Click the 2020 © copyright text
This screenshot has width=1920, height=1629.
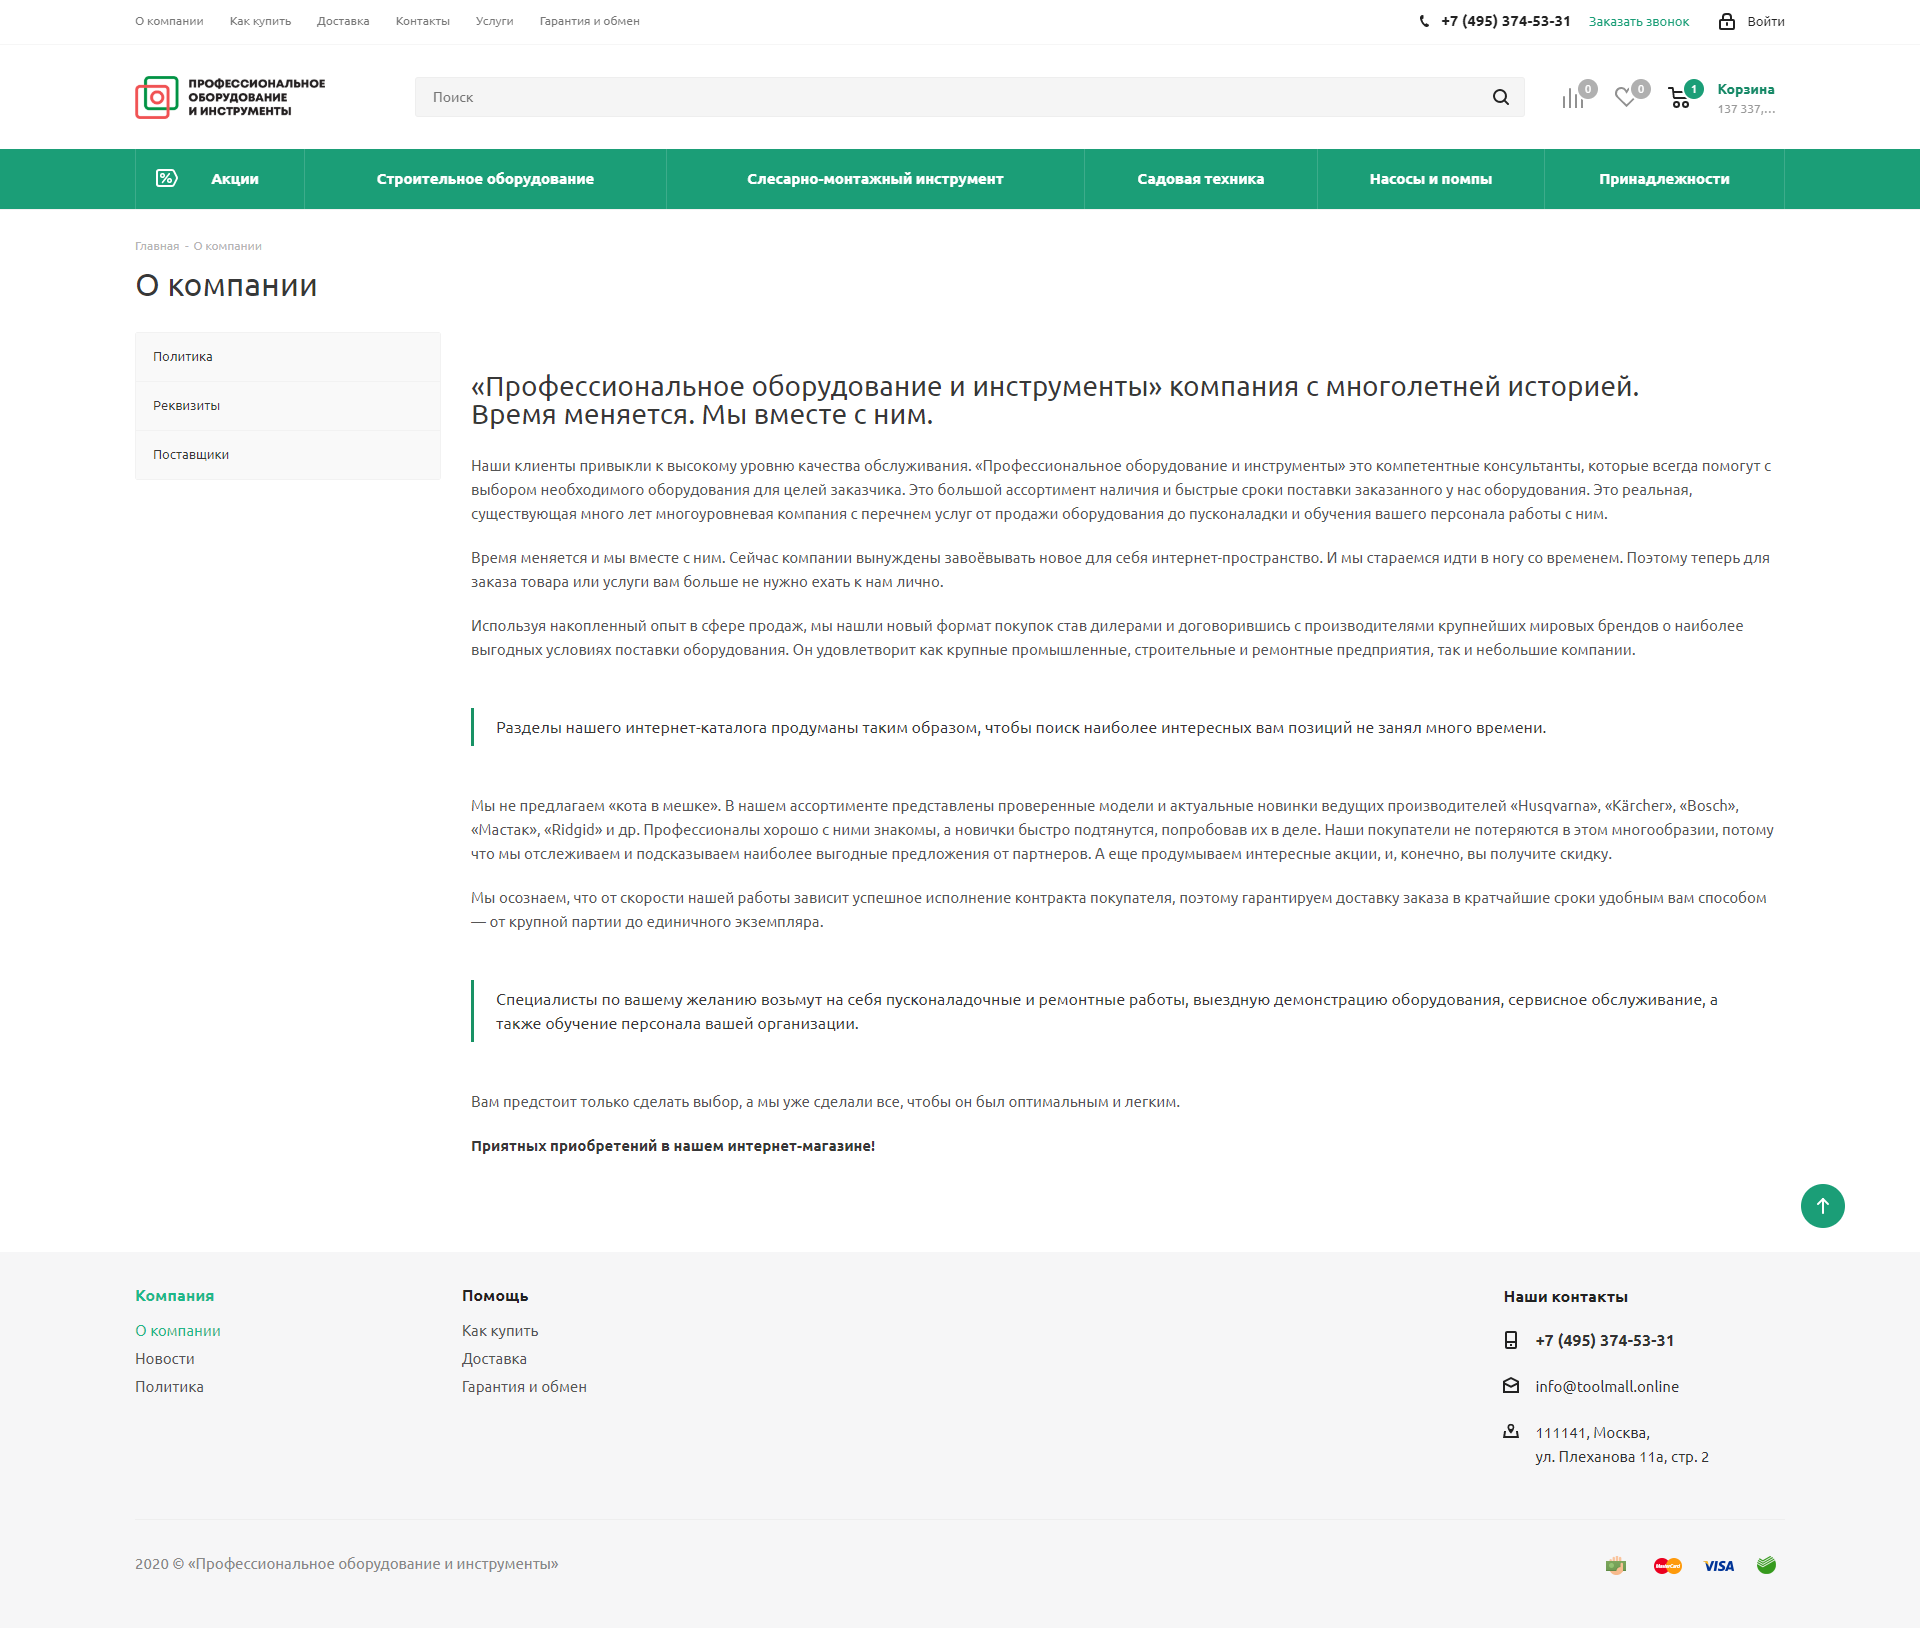click(x=346, y=1563)
